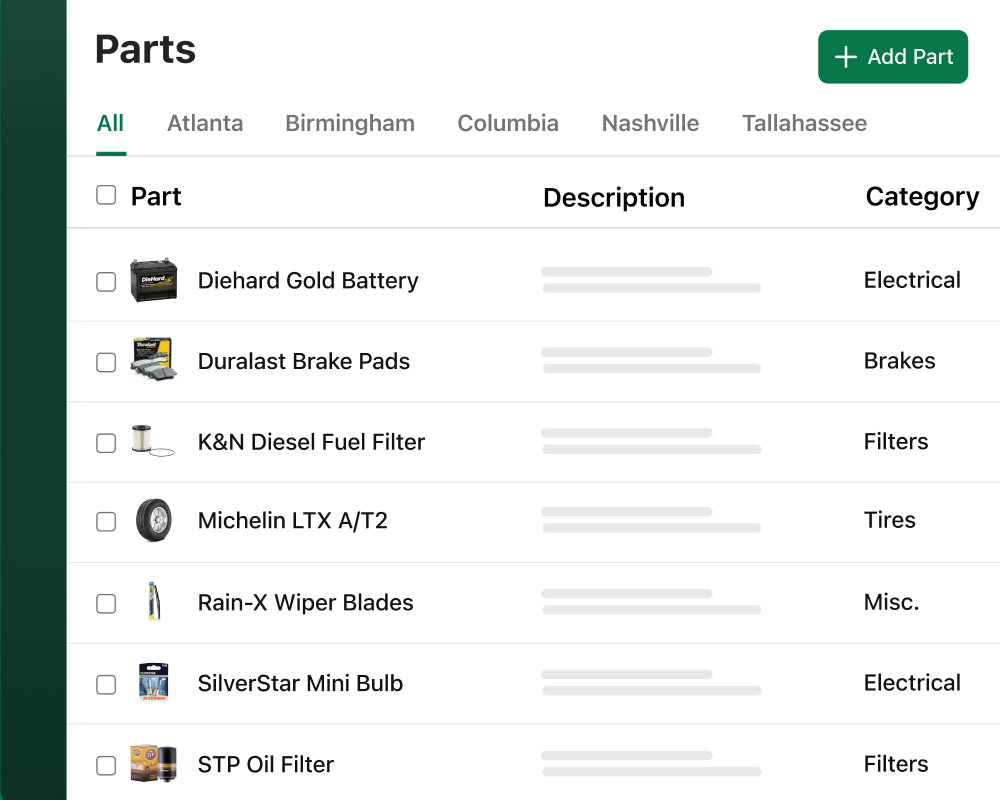Open the Diehard Gold Battery part name
This screenshot has height=800, width=1000.
point(308,281)
